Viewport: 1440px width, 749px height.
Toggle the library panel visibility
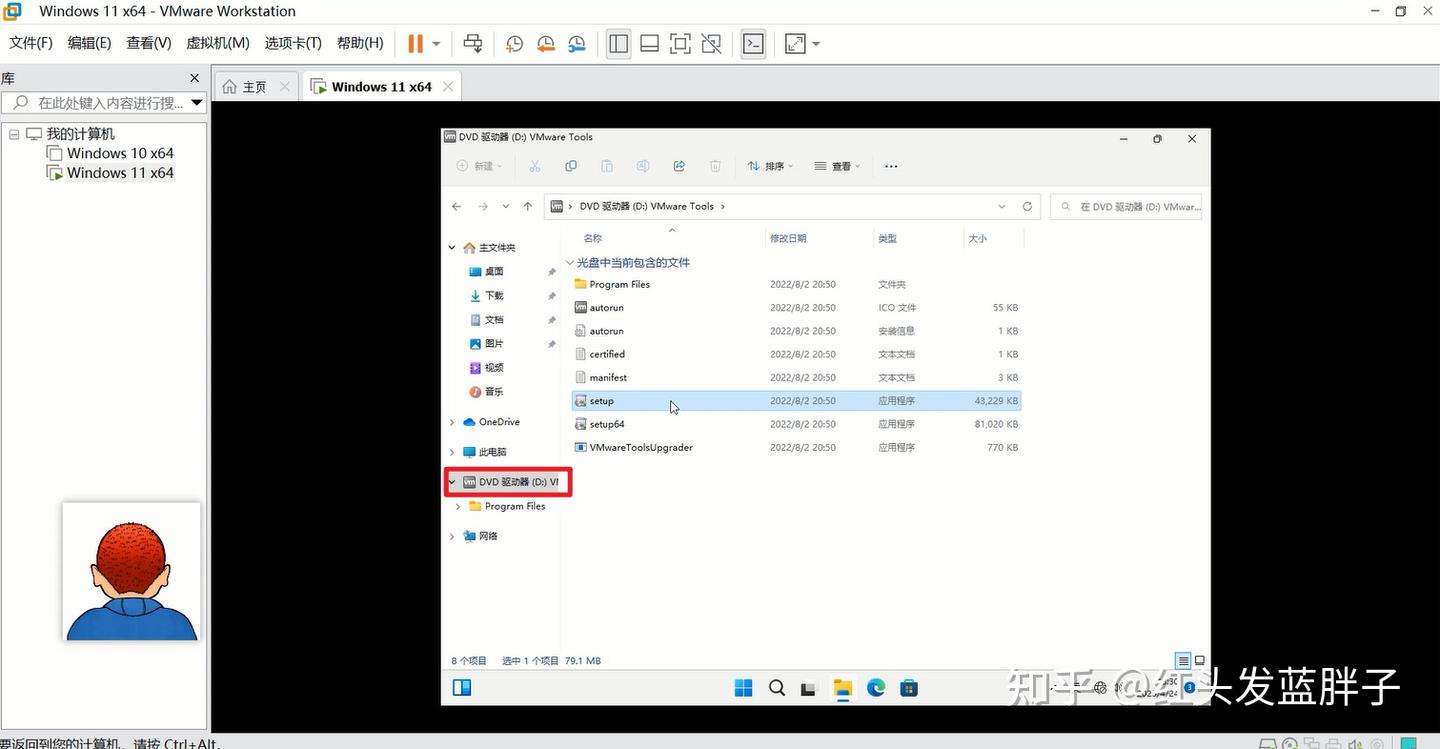(618, 43)
